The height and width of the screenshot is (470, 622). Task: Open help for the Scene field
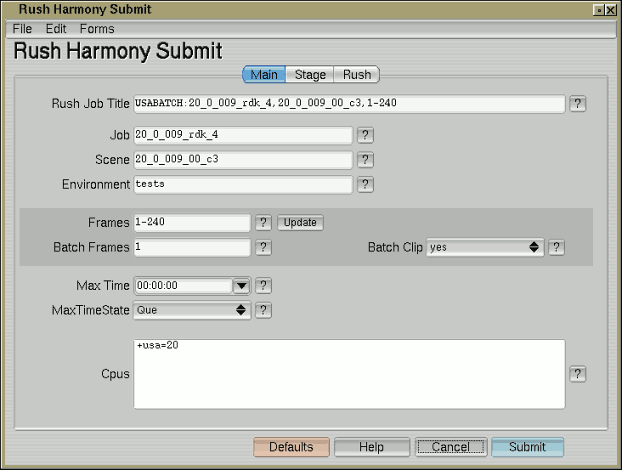click(365, 160)
